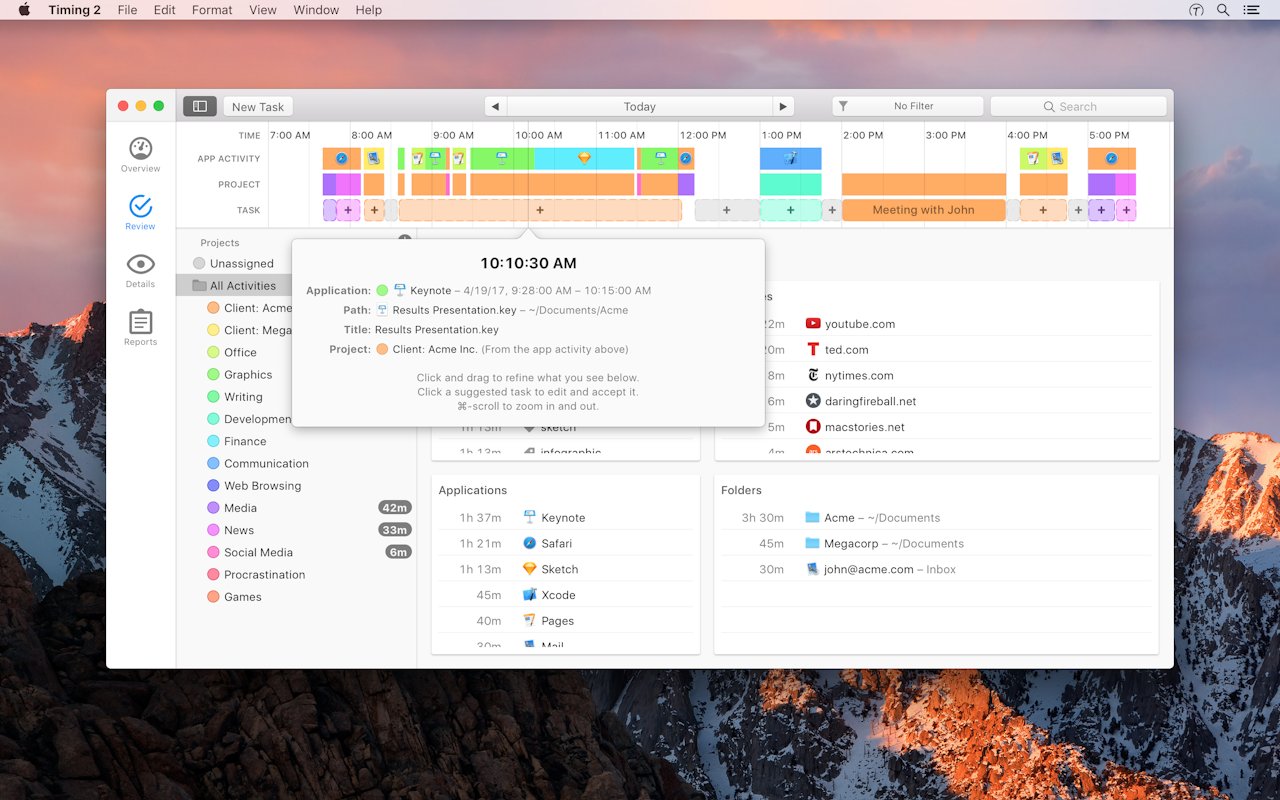Toggle the sidebar panel icon next to New Task
The width and height of the screenshot is (1280, 800).
coord(199,106)
